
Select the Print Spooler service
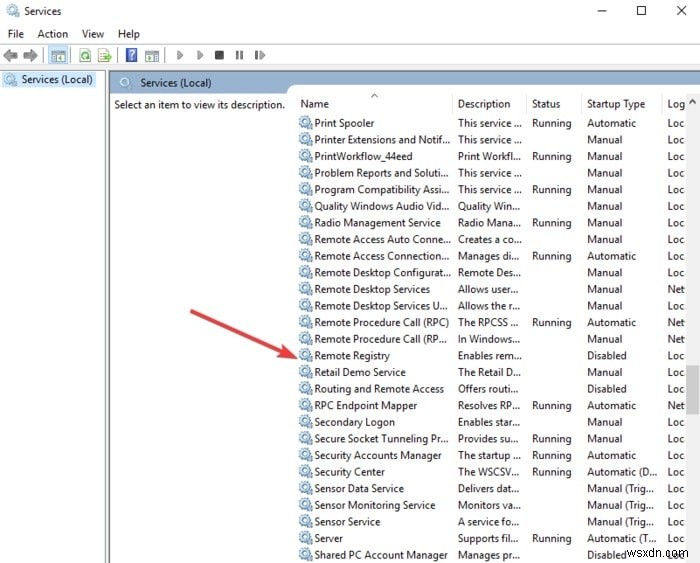coord(344,123)
